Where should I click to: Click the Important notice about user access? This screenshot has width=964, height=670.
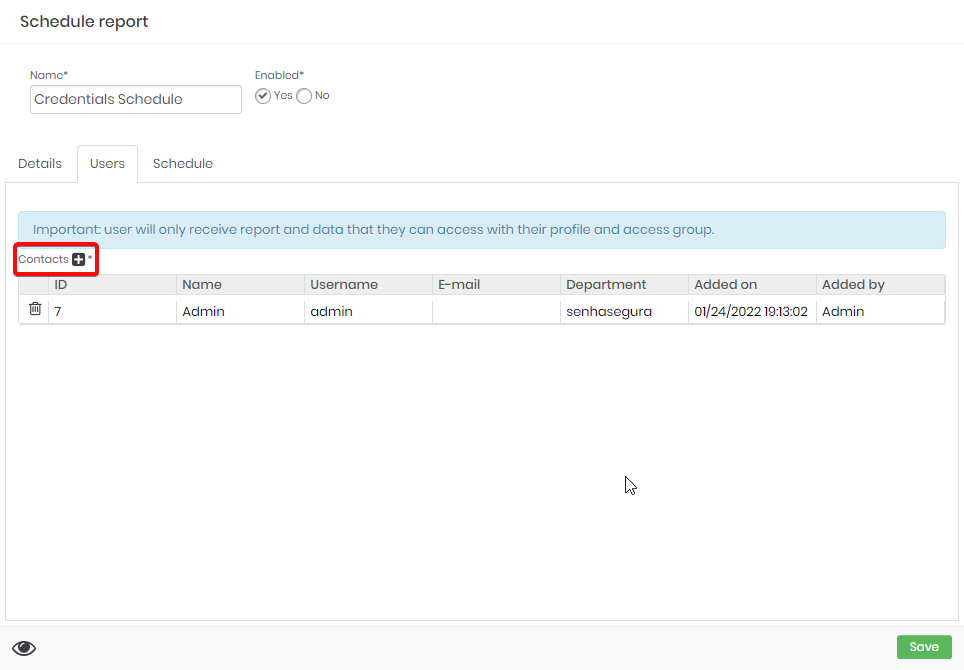point(482,230)
